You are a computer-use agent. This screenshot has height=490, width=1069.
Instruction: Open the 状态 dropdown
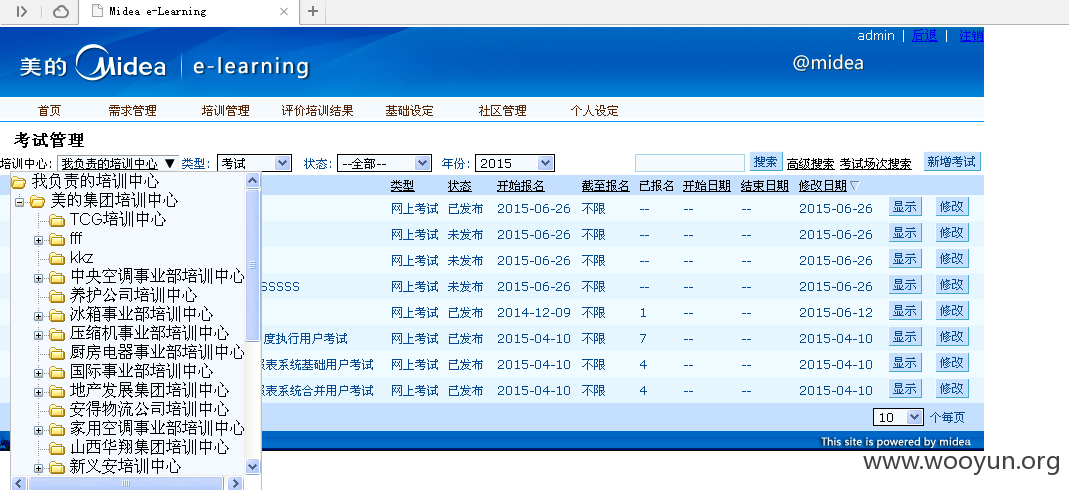pyautogui.click(x=385, y=164)
